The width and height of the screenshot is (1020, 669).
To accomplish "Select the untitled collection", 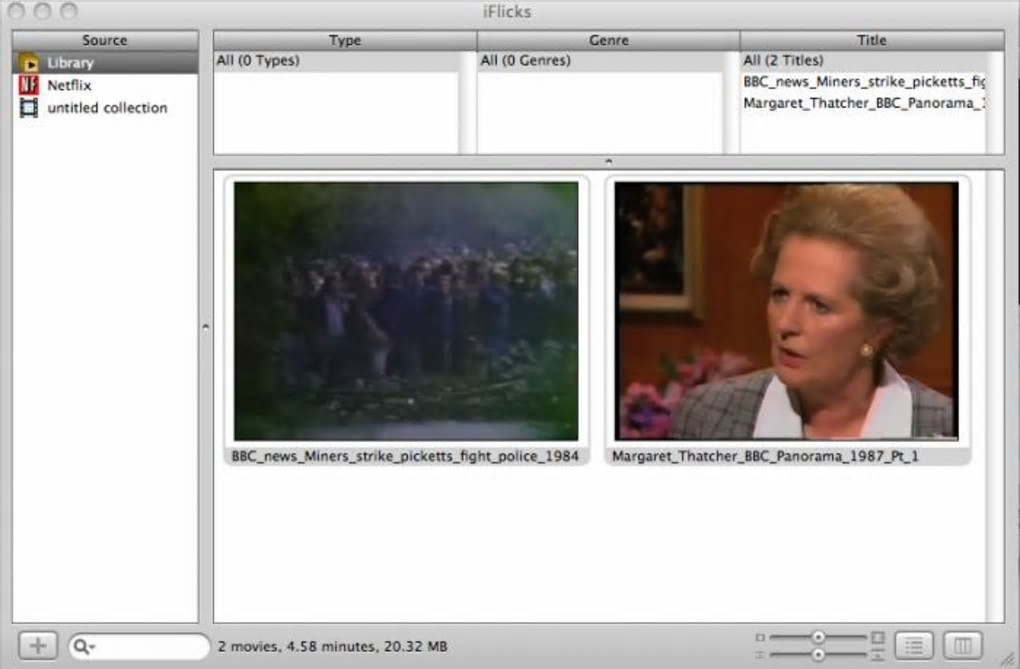I will pyautogui.click(x=105, y=107).
